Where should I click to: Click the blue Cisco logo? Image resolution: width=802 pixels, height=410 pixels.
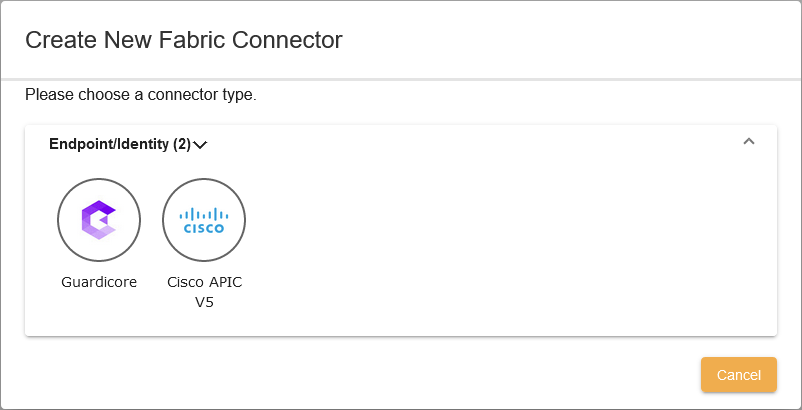[204, 221]
